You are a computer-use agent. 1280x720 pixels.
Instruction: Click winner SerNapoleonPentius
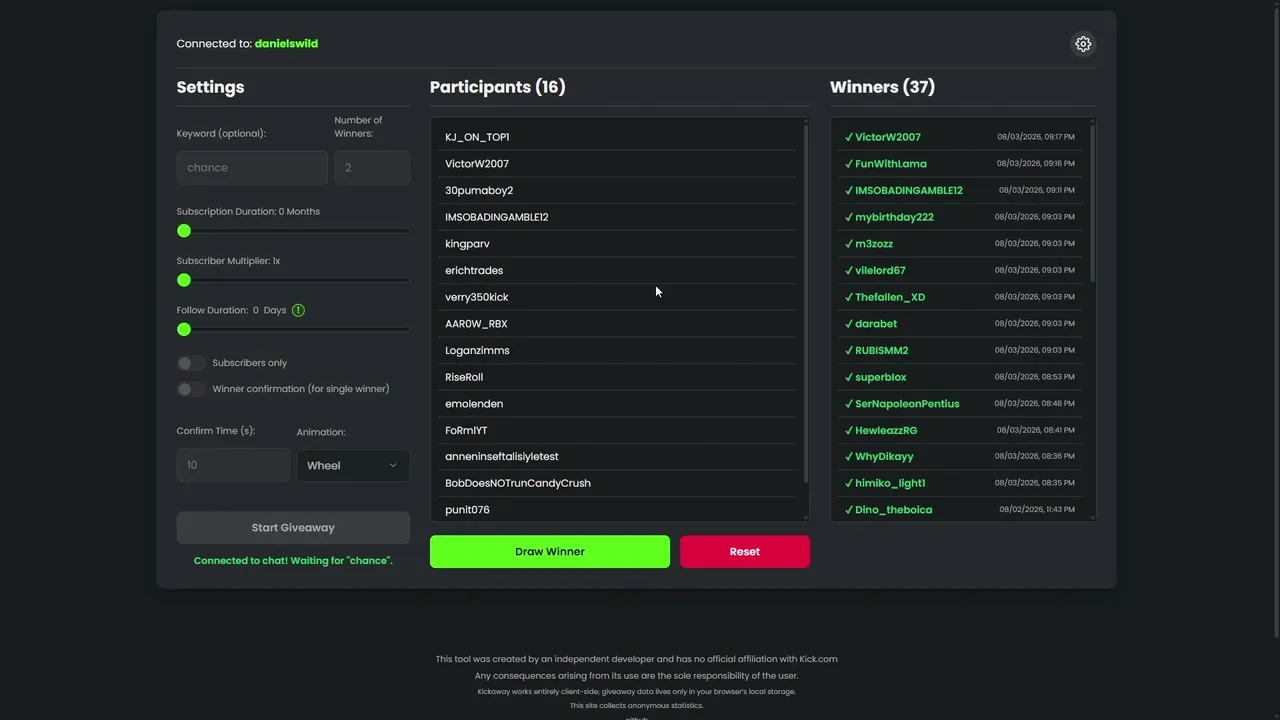(x=907, y=404)
